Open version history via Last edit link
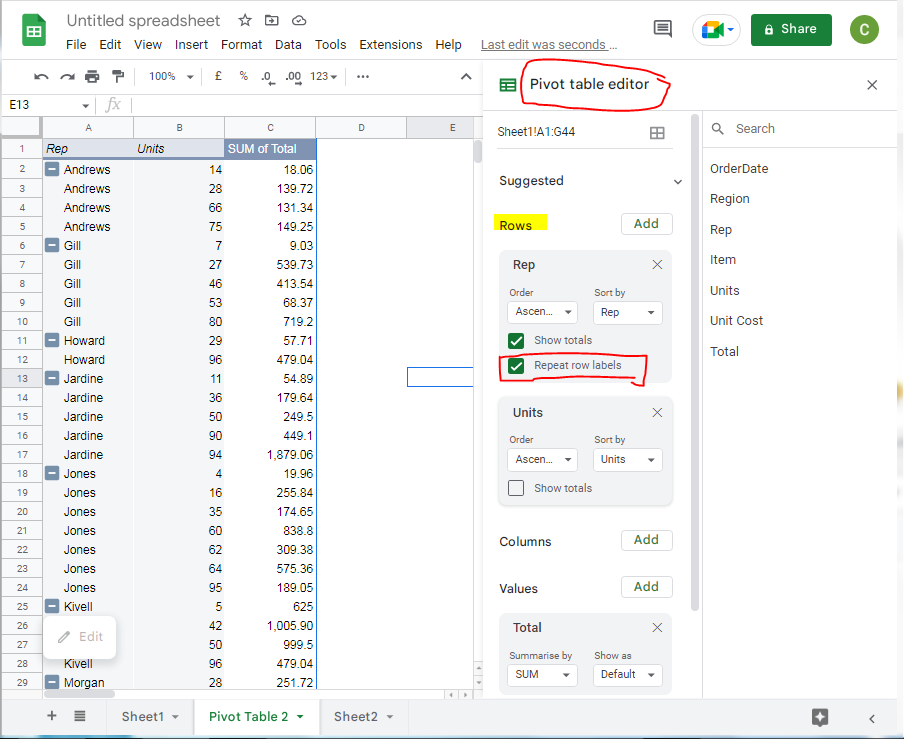This screenshot has height=739, width=904. (x=549, y=44)
